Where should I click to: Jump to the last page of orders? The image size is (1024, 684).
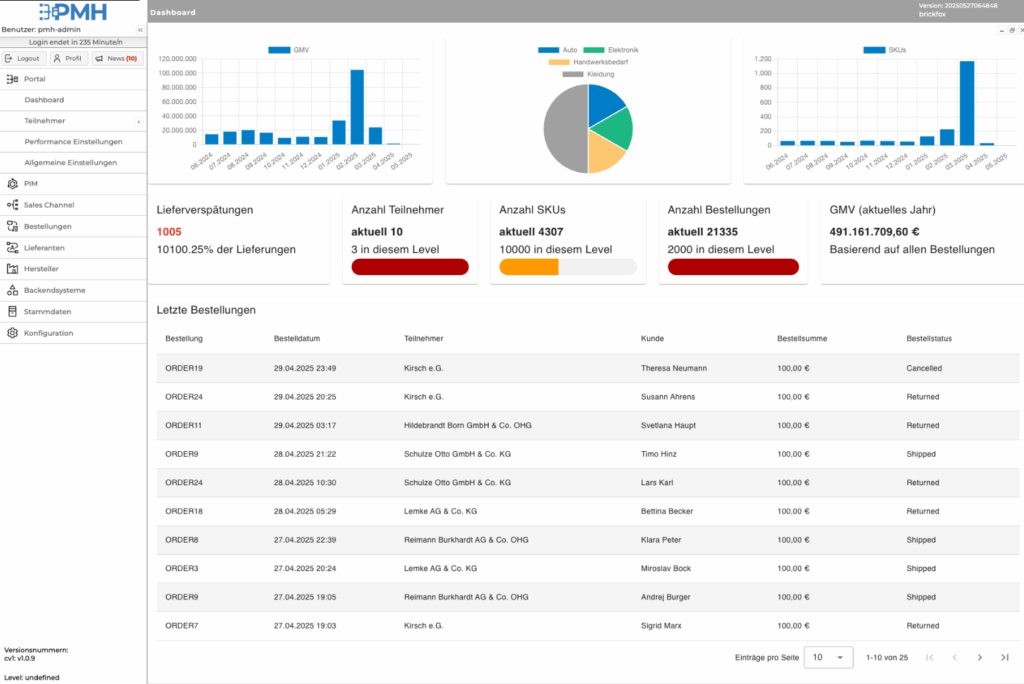coord(1005,657)
